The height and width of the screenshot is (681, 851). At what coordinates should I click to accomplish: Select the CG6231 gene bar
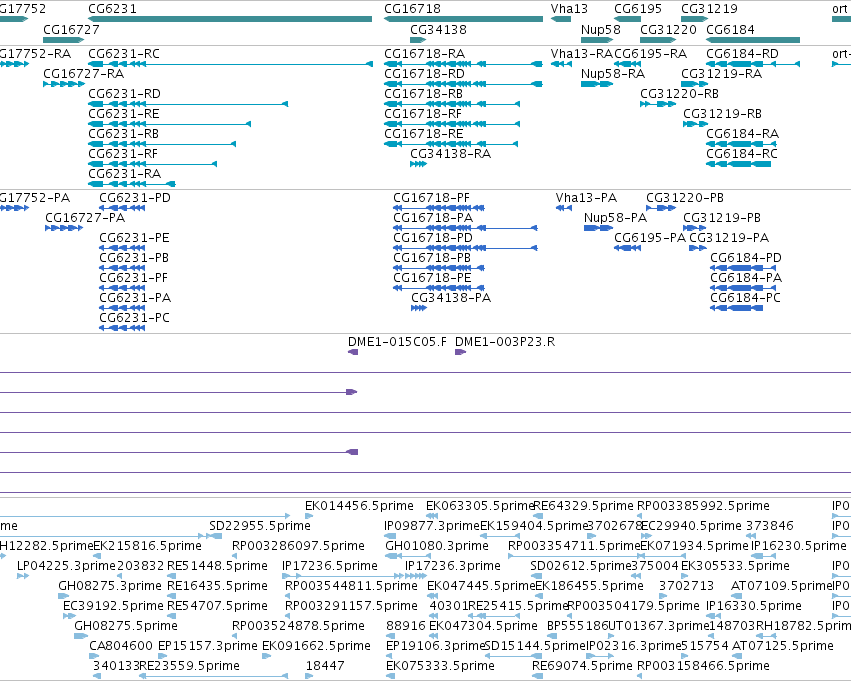tap(230, 19)
